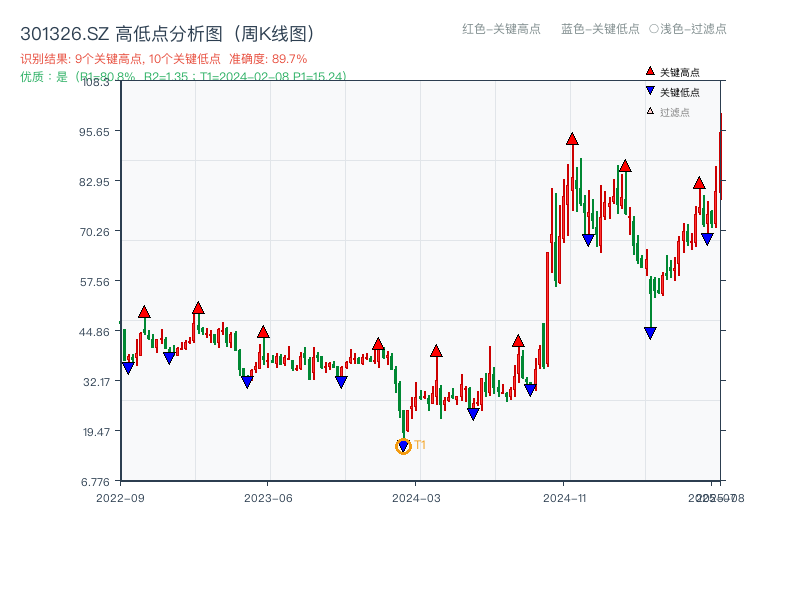Click red high triangle immediately right of T1
This screenshot has width=800, height=600.
(436, 351)
